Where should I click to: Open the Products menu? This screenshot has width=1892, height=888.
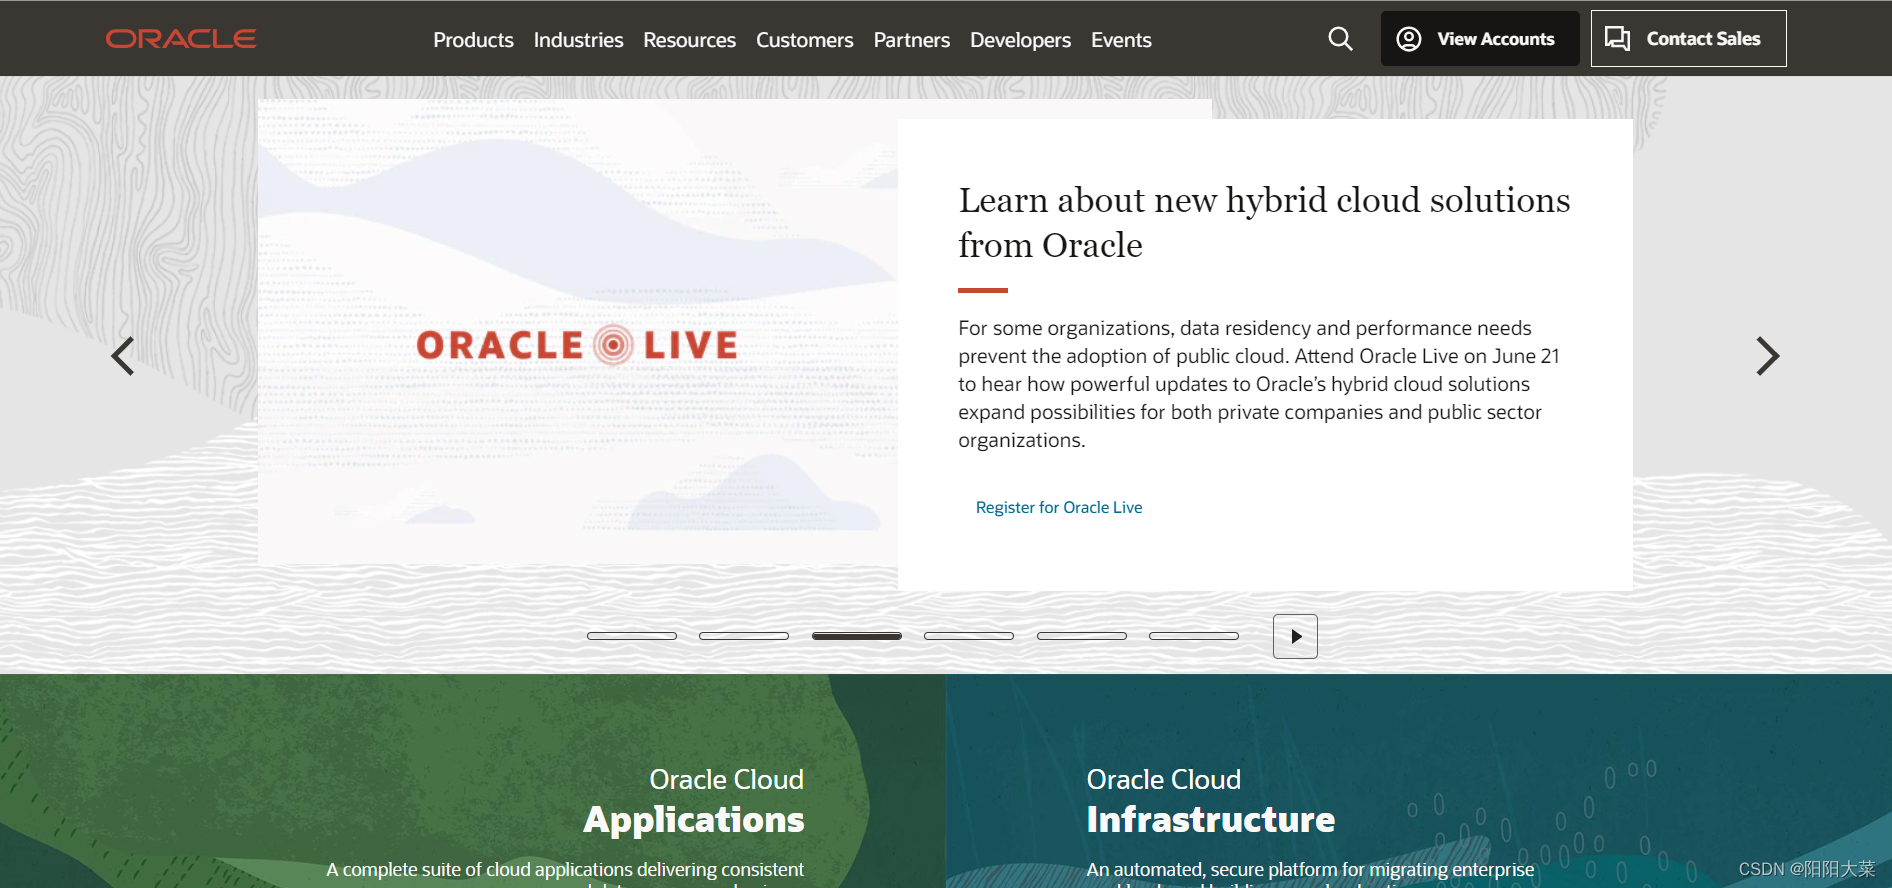coord(473,40)
